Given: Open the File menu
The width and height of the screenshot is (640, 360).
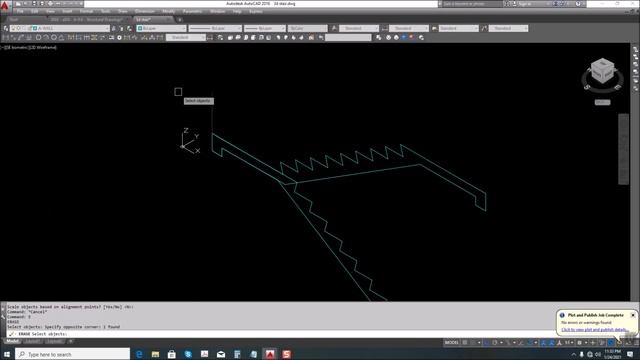Looking at the screenshot, I should 20,11.
